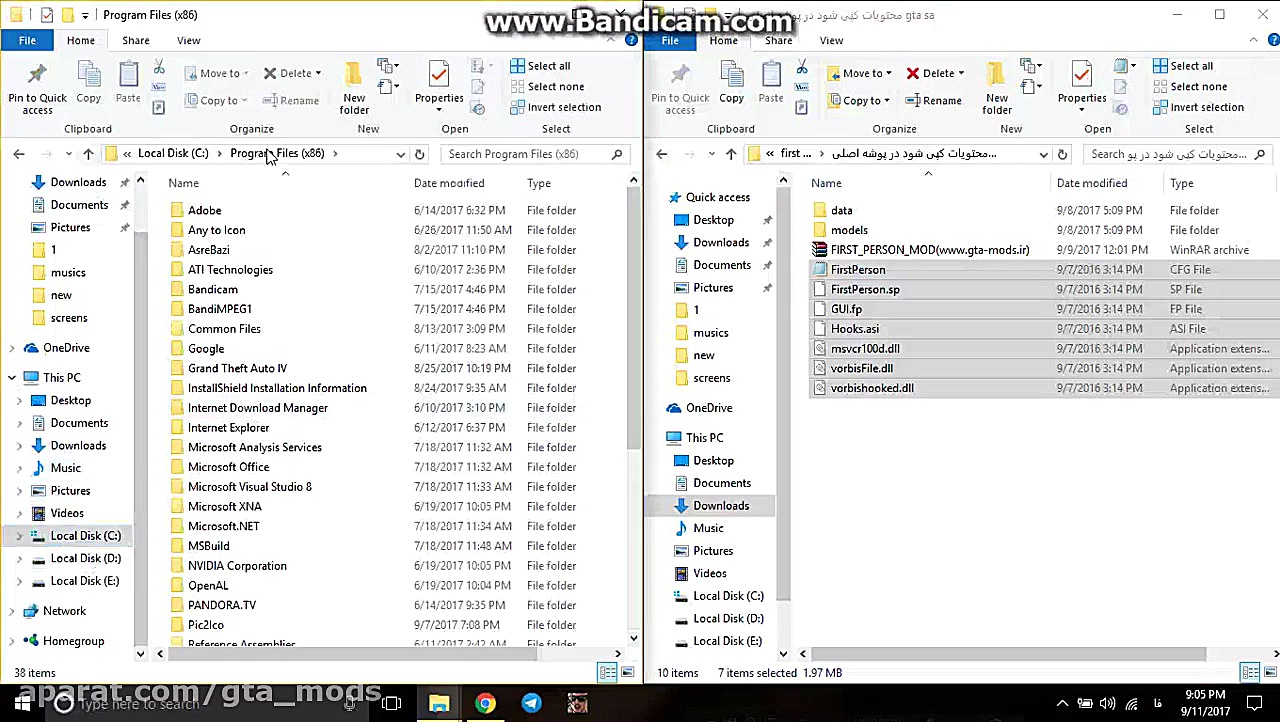Image resolution: width=1280 pixels, height=722 pixels.
Task: Open File tab in Program Files window
Action: (x=27, y=40)
